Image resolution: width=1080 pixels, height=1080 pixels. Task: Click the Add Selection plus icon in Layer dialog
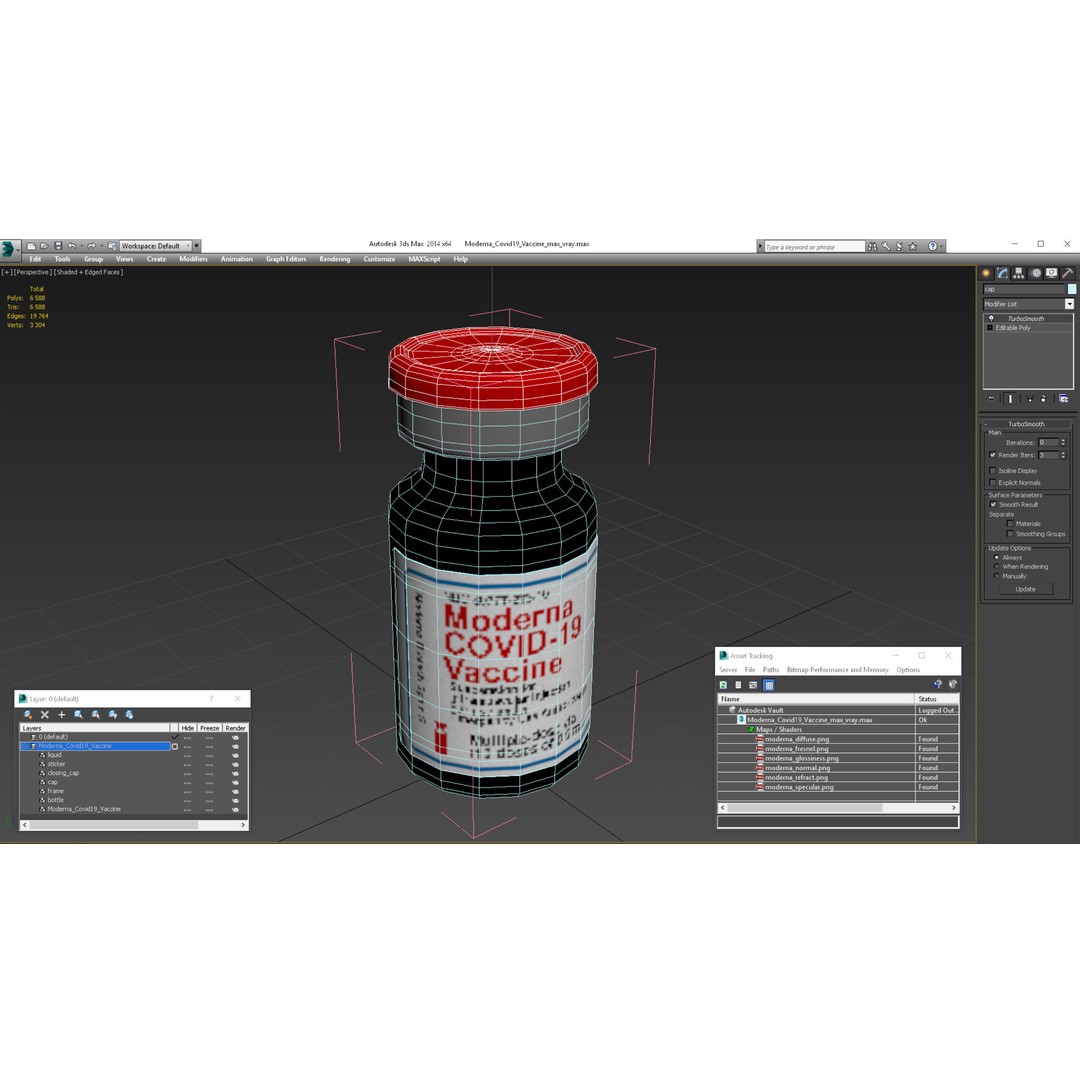point(61,715)
